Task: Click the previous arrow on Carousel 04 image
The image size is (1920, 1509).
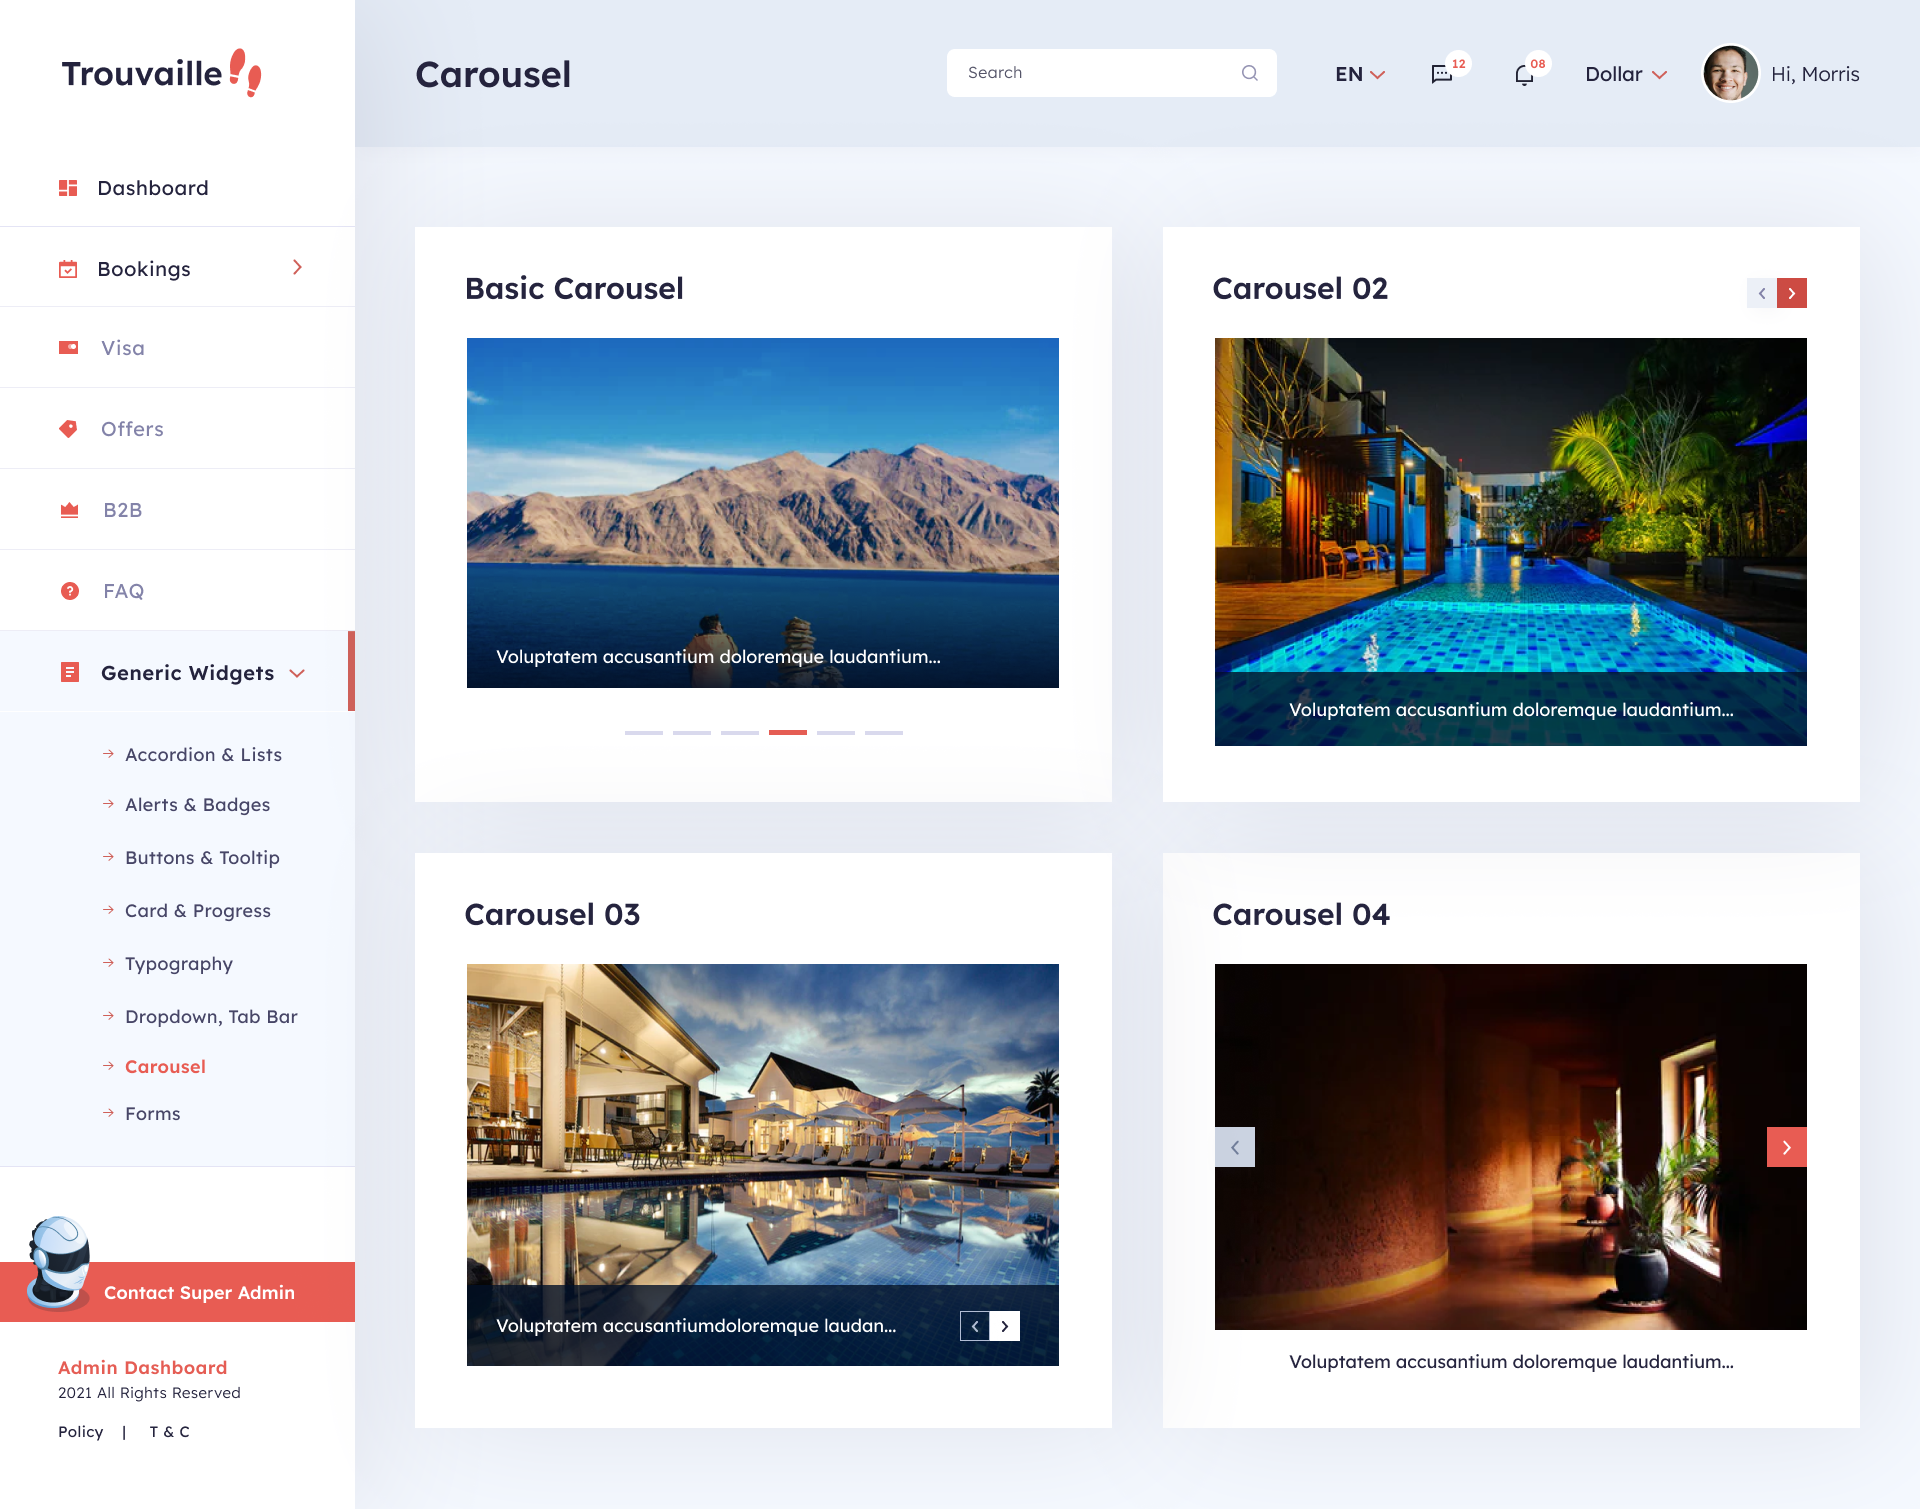Action: coord(1235,1147)
